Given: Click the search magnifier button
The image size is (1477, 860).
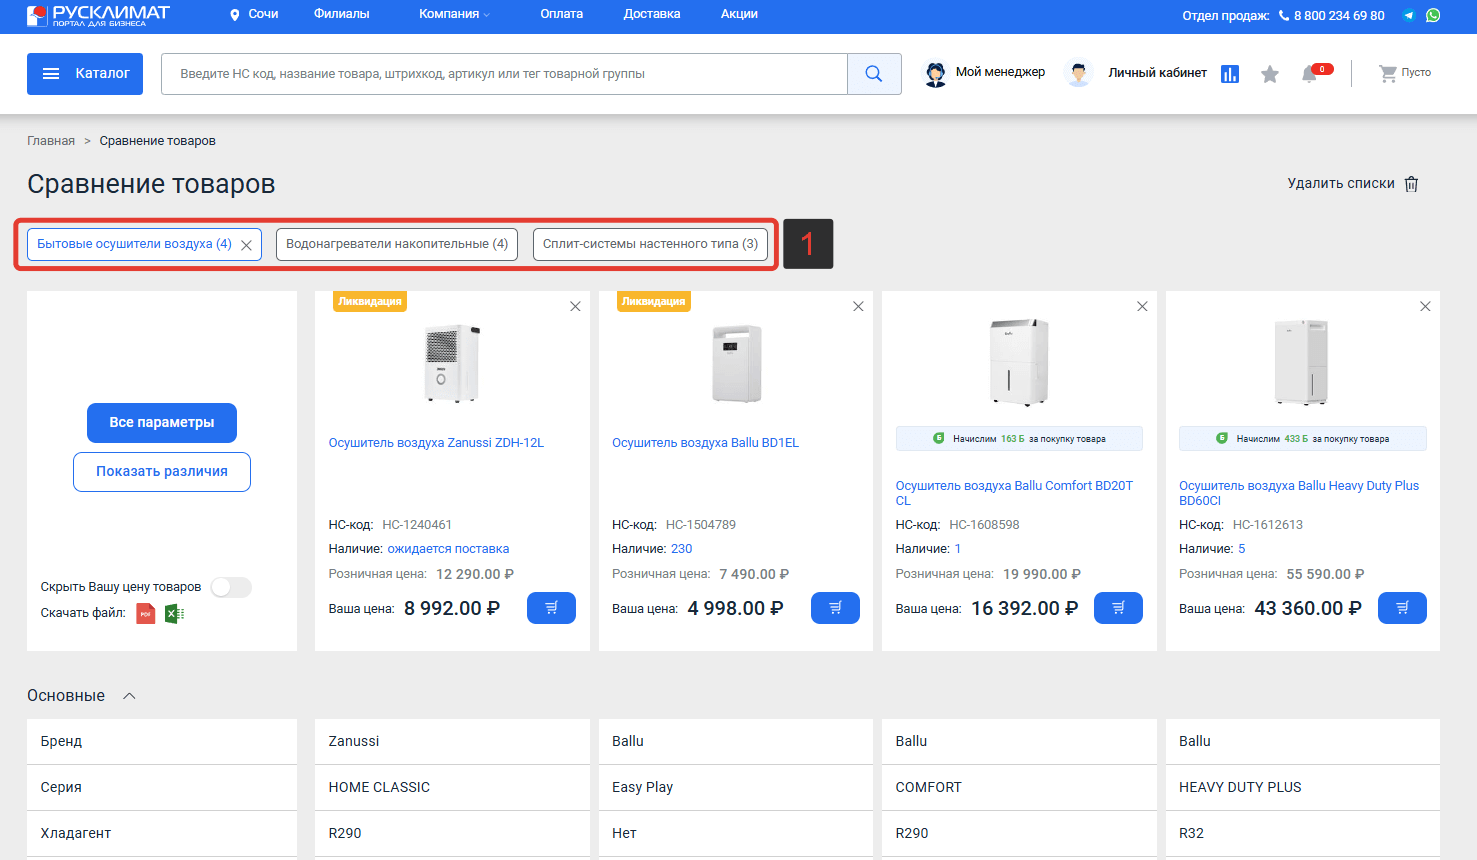Looking at the screenshot, I should [x=874, y=74].
